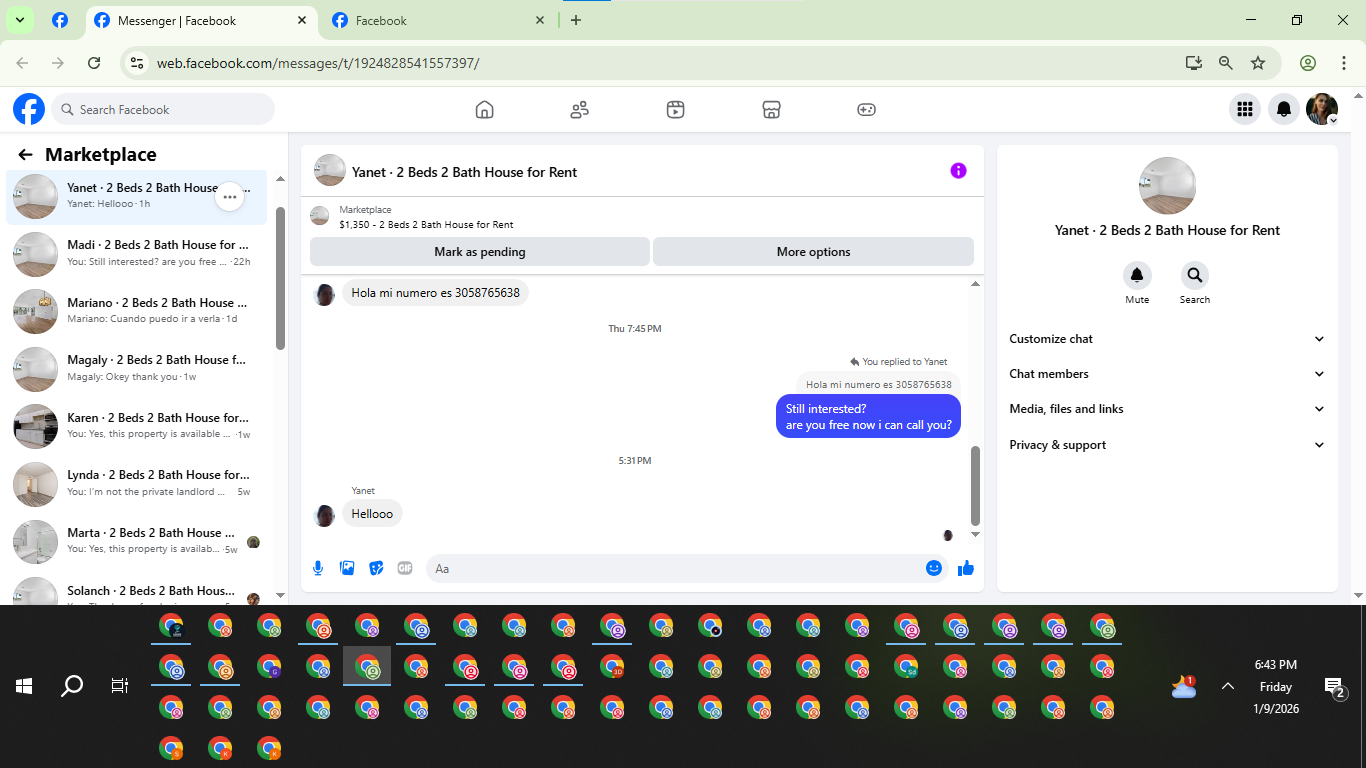Expand Media, files and links section

coord(1167,409)
